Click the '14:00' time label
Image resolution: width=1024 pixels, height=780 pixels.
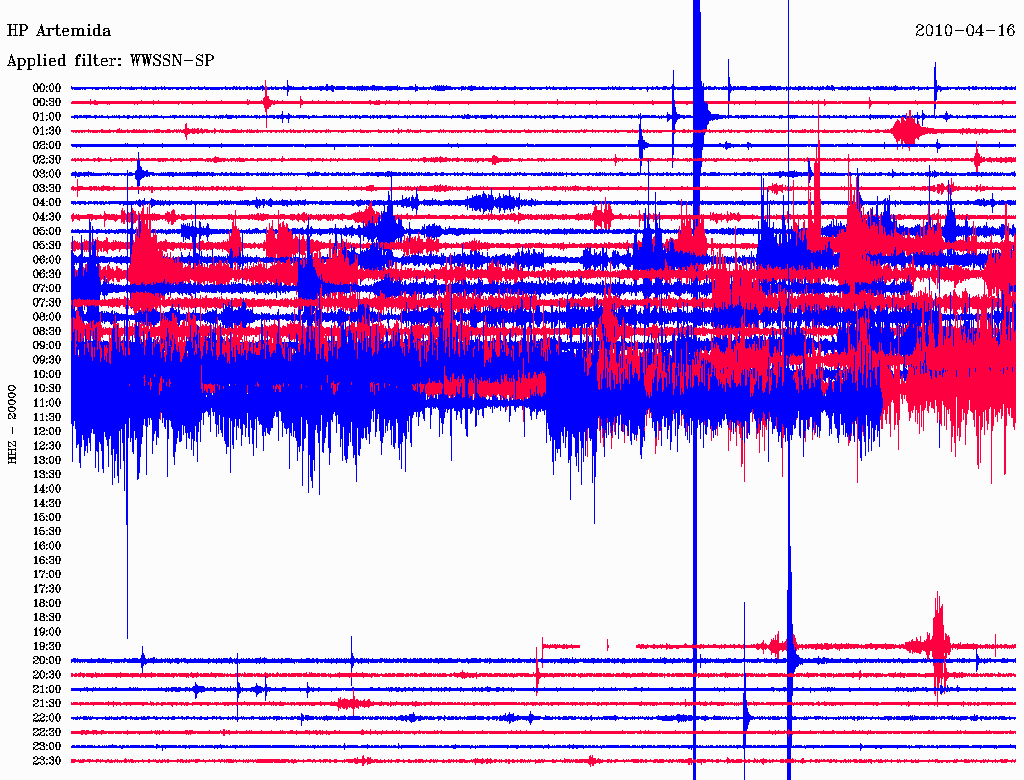tap(47, 489)
